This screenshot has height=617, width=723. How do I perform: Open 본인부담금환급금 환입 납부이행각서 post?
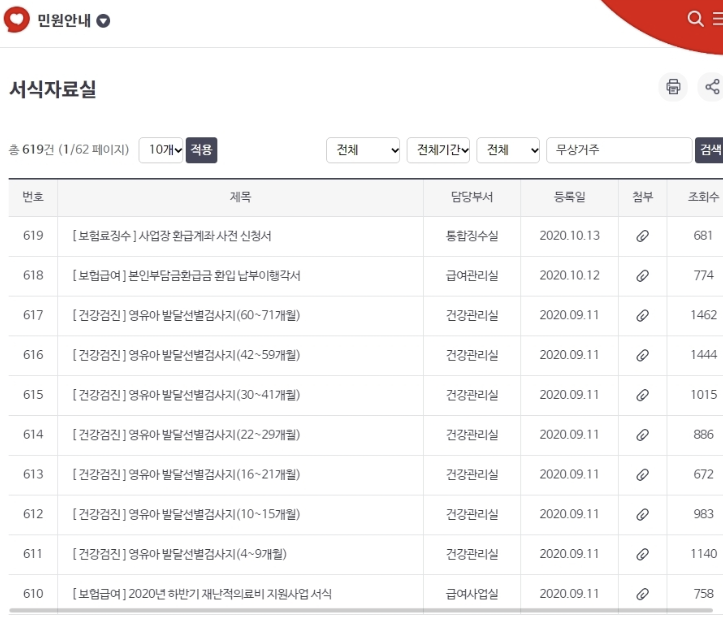click(186, 276)
